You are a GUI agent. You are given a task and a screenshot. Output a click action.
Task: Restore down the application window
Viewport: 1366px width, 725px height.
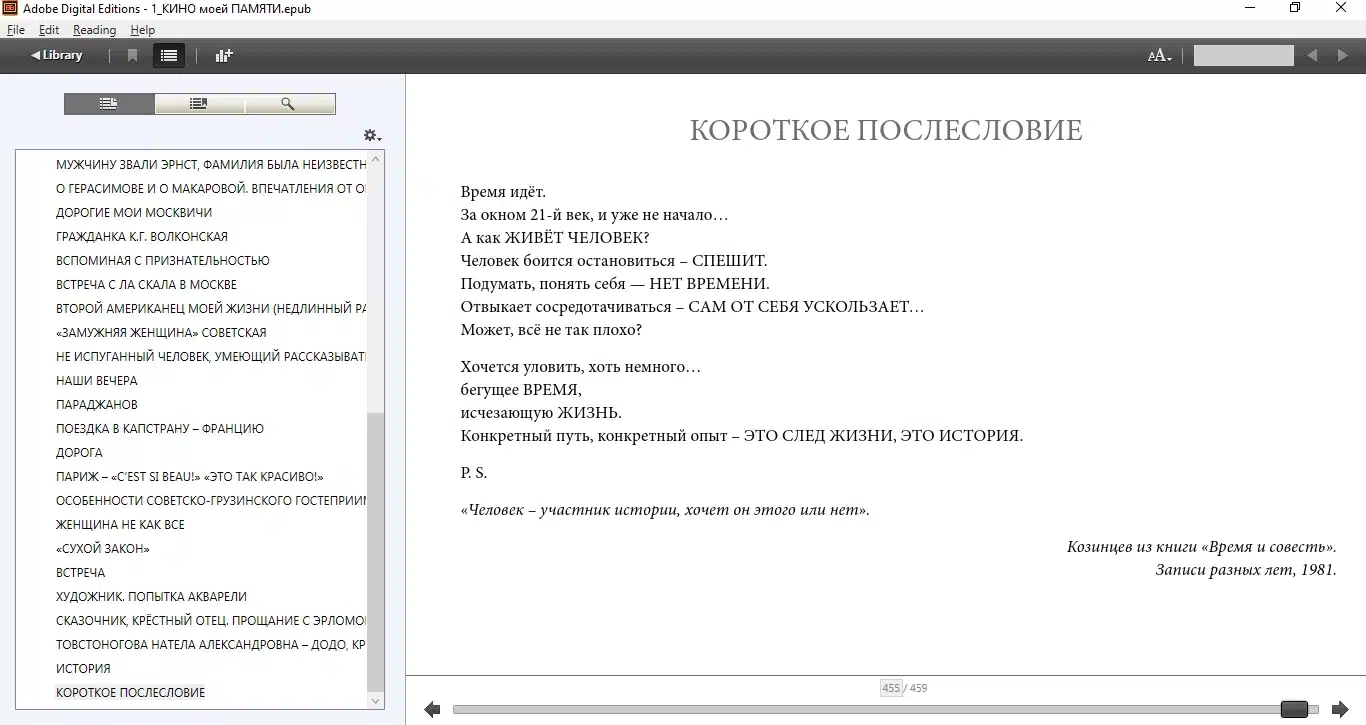(1296, 8)
